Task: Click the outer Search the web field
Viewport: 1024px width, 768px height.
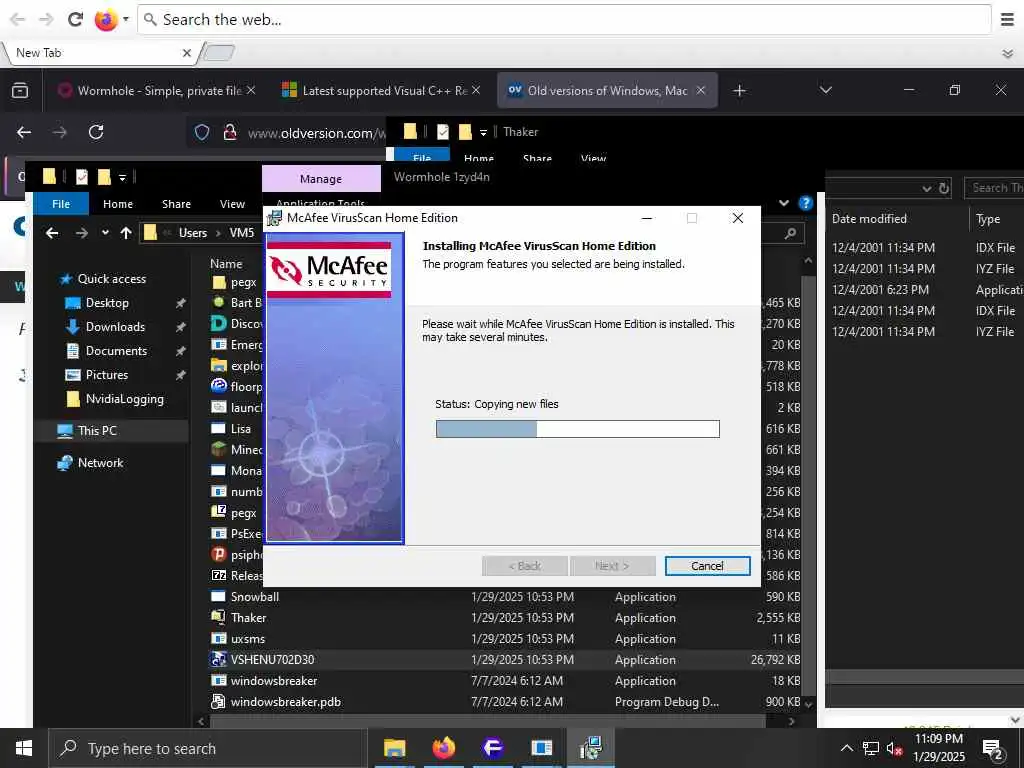Action: 564,20
